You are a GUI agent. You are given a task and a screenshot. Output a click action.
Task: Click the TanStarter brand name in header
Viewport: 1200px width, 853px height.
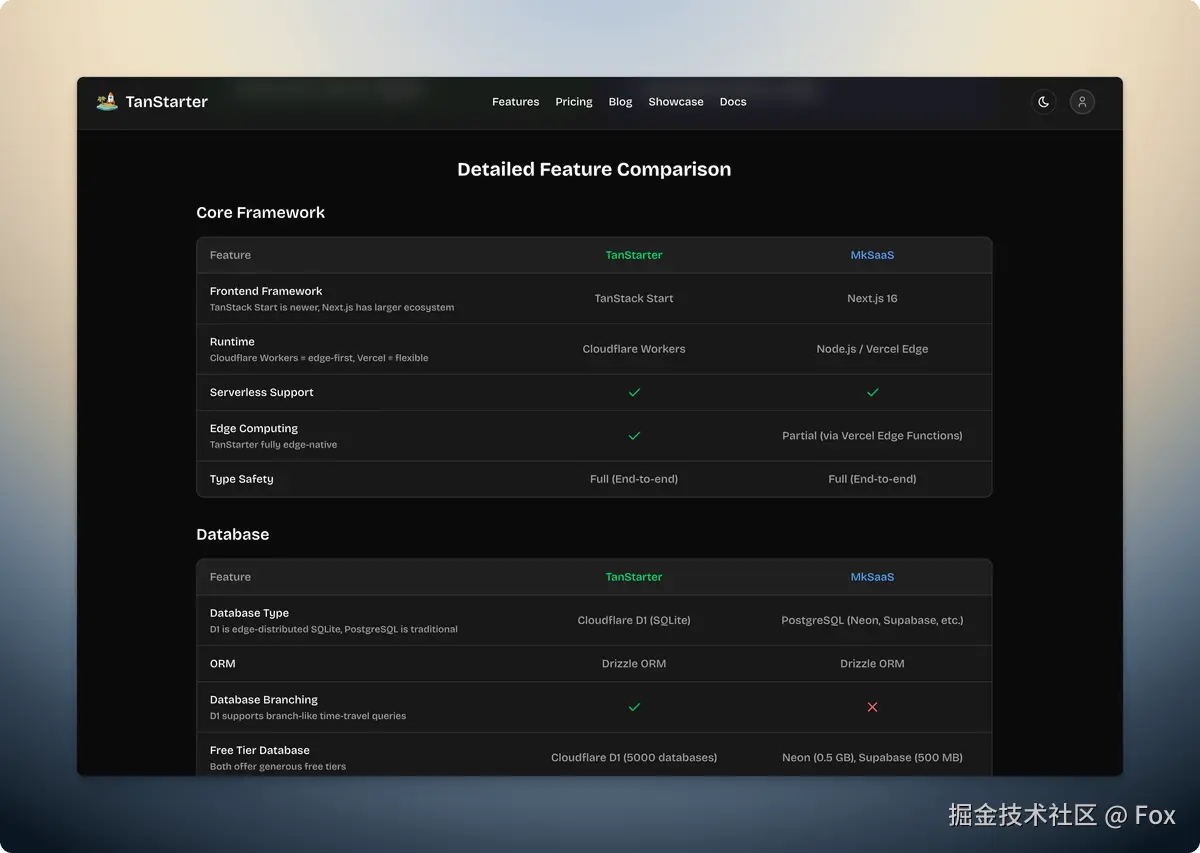(167, 101)
